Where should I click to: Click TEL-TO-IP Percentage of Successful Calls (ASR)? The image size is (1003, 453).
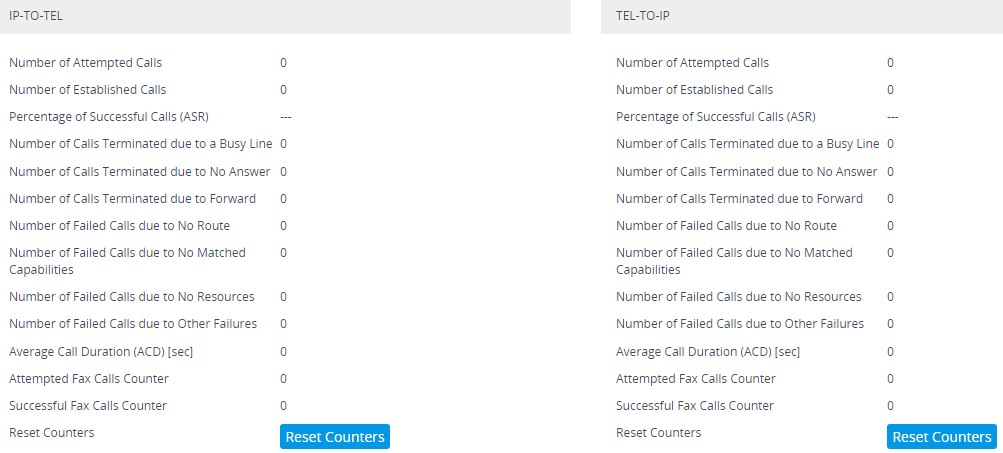(716, 117)
